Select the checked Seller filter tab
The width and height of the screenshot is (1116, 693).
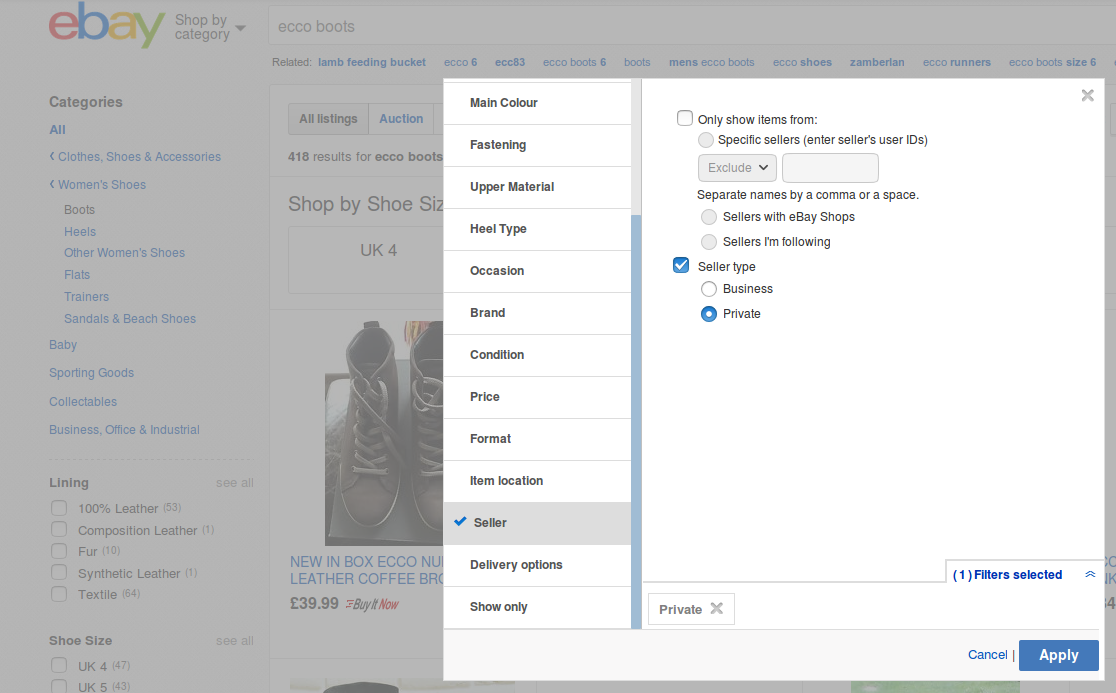point(537,523)
